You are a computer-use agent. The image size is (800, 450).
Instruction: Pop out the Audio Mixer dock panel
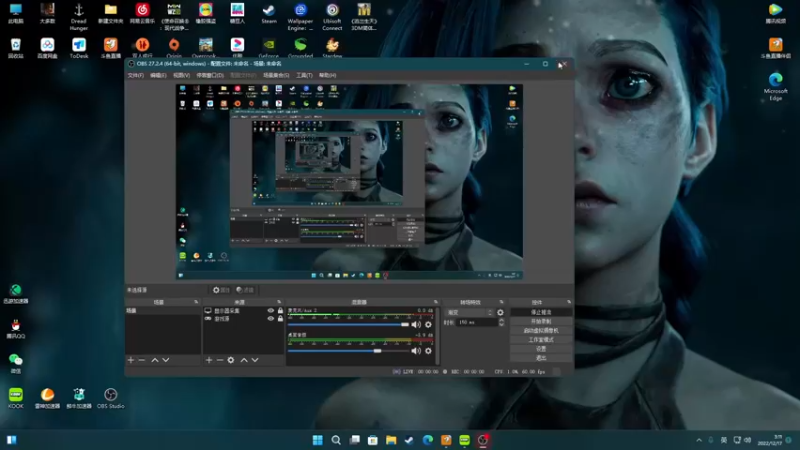436,302
